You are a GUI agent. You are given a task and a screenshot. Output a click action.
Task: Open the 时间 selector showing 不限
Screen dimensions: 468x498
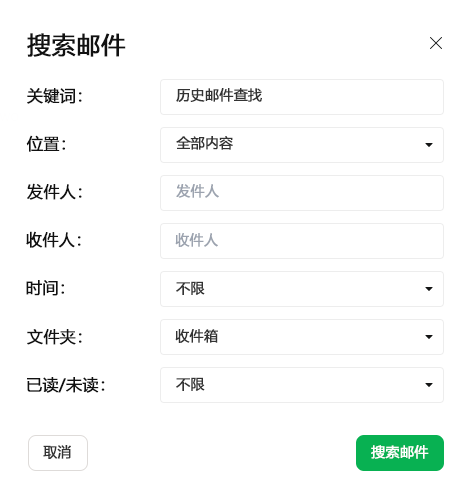click(x=302, y=289)
